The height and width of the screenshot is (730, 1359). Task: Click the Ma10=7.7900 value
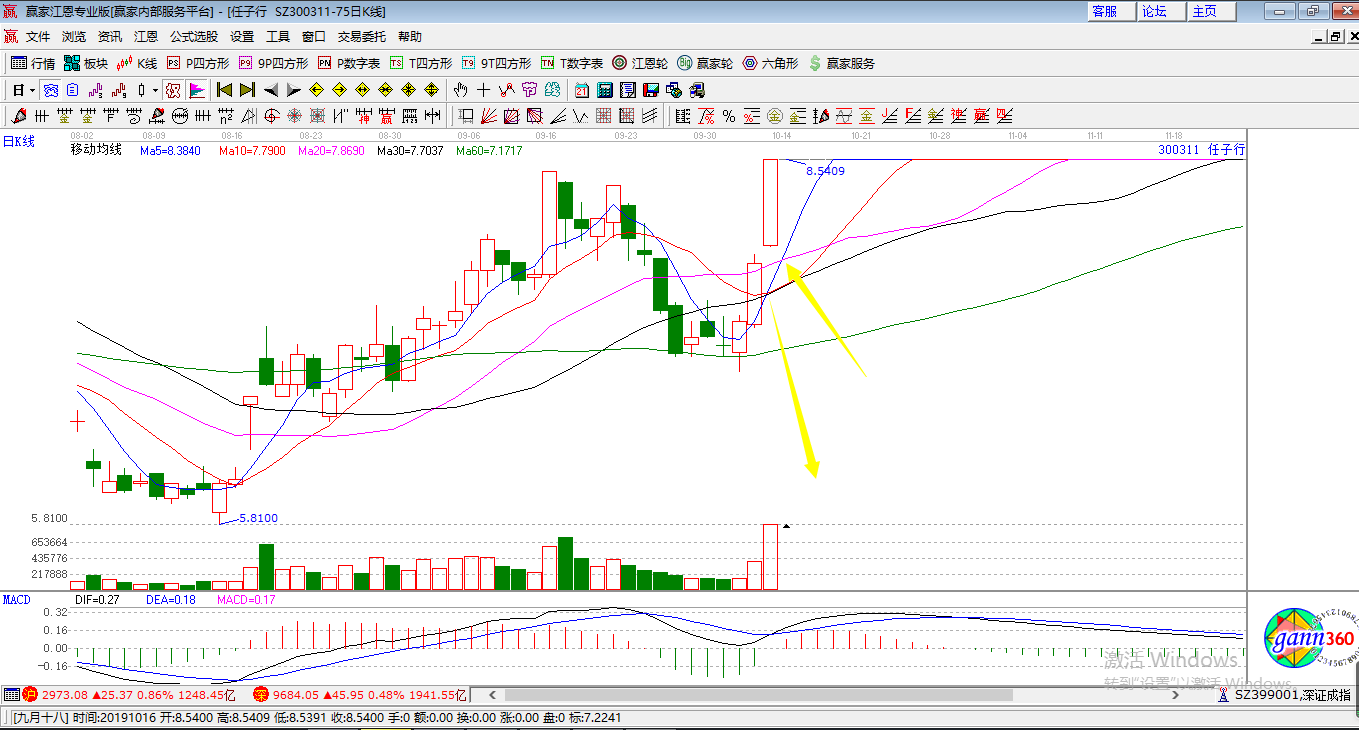tap(253, 151)
